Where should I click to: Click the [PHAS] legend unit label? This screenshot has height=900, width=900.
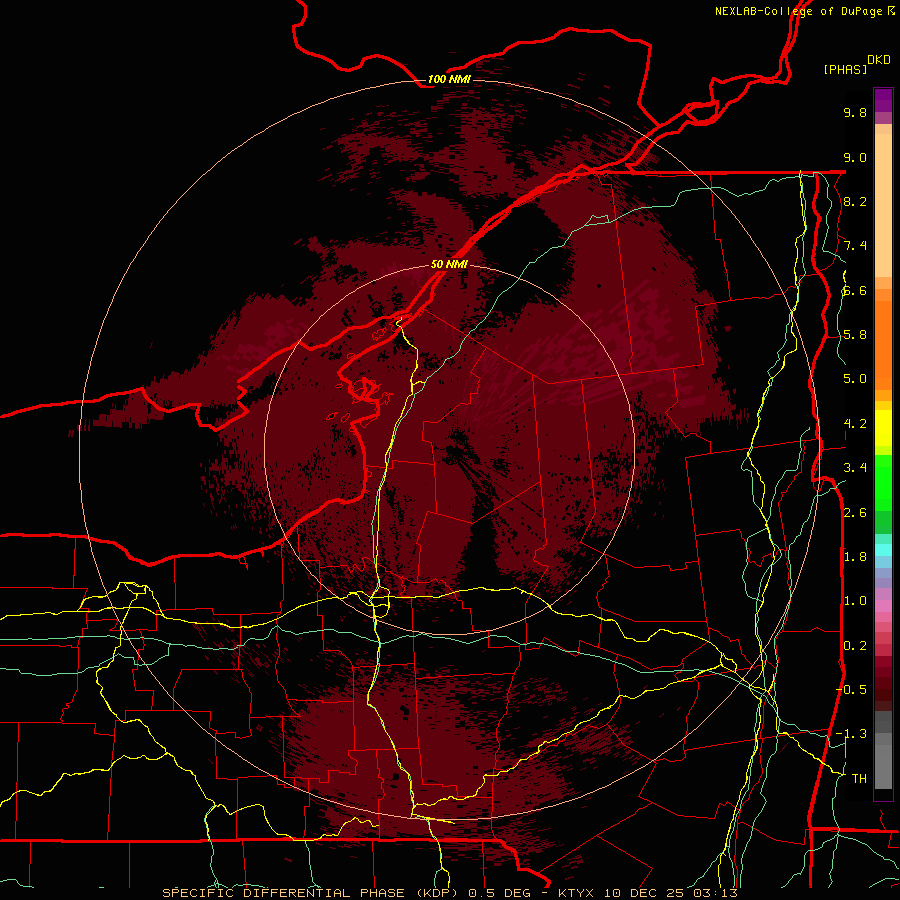[845, 69]
